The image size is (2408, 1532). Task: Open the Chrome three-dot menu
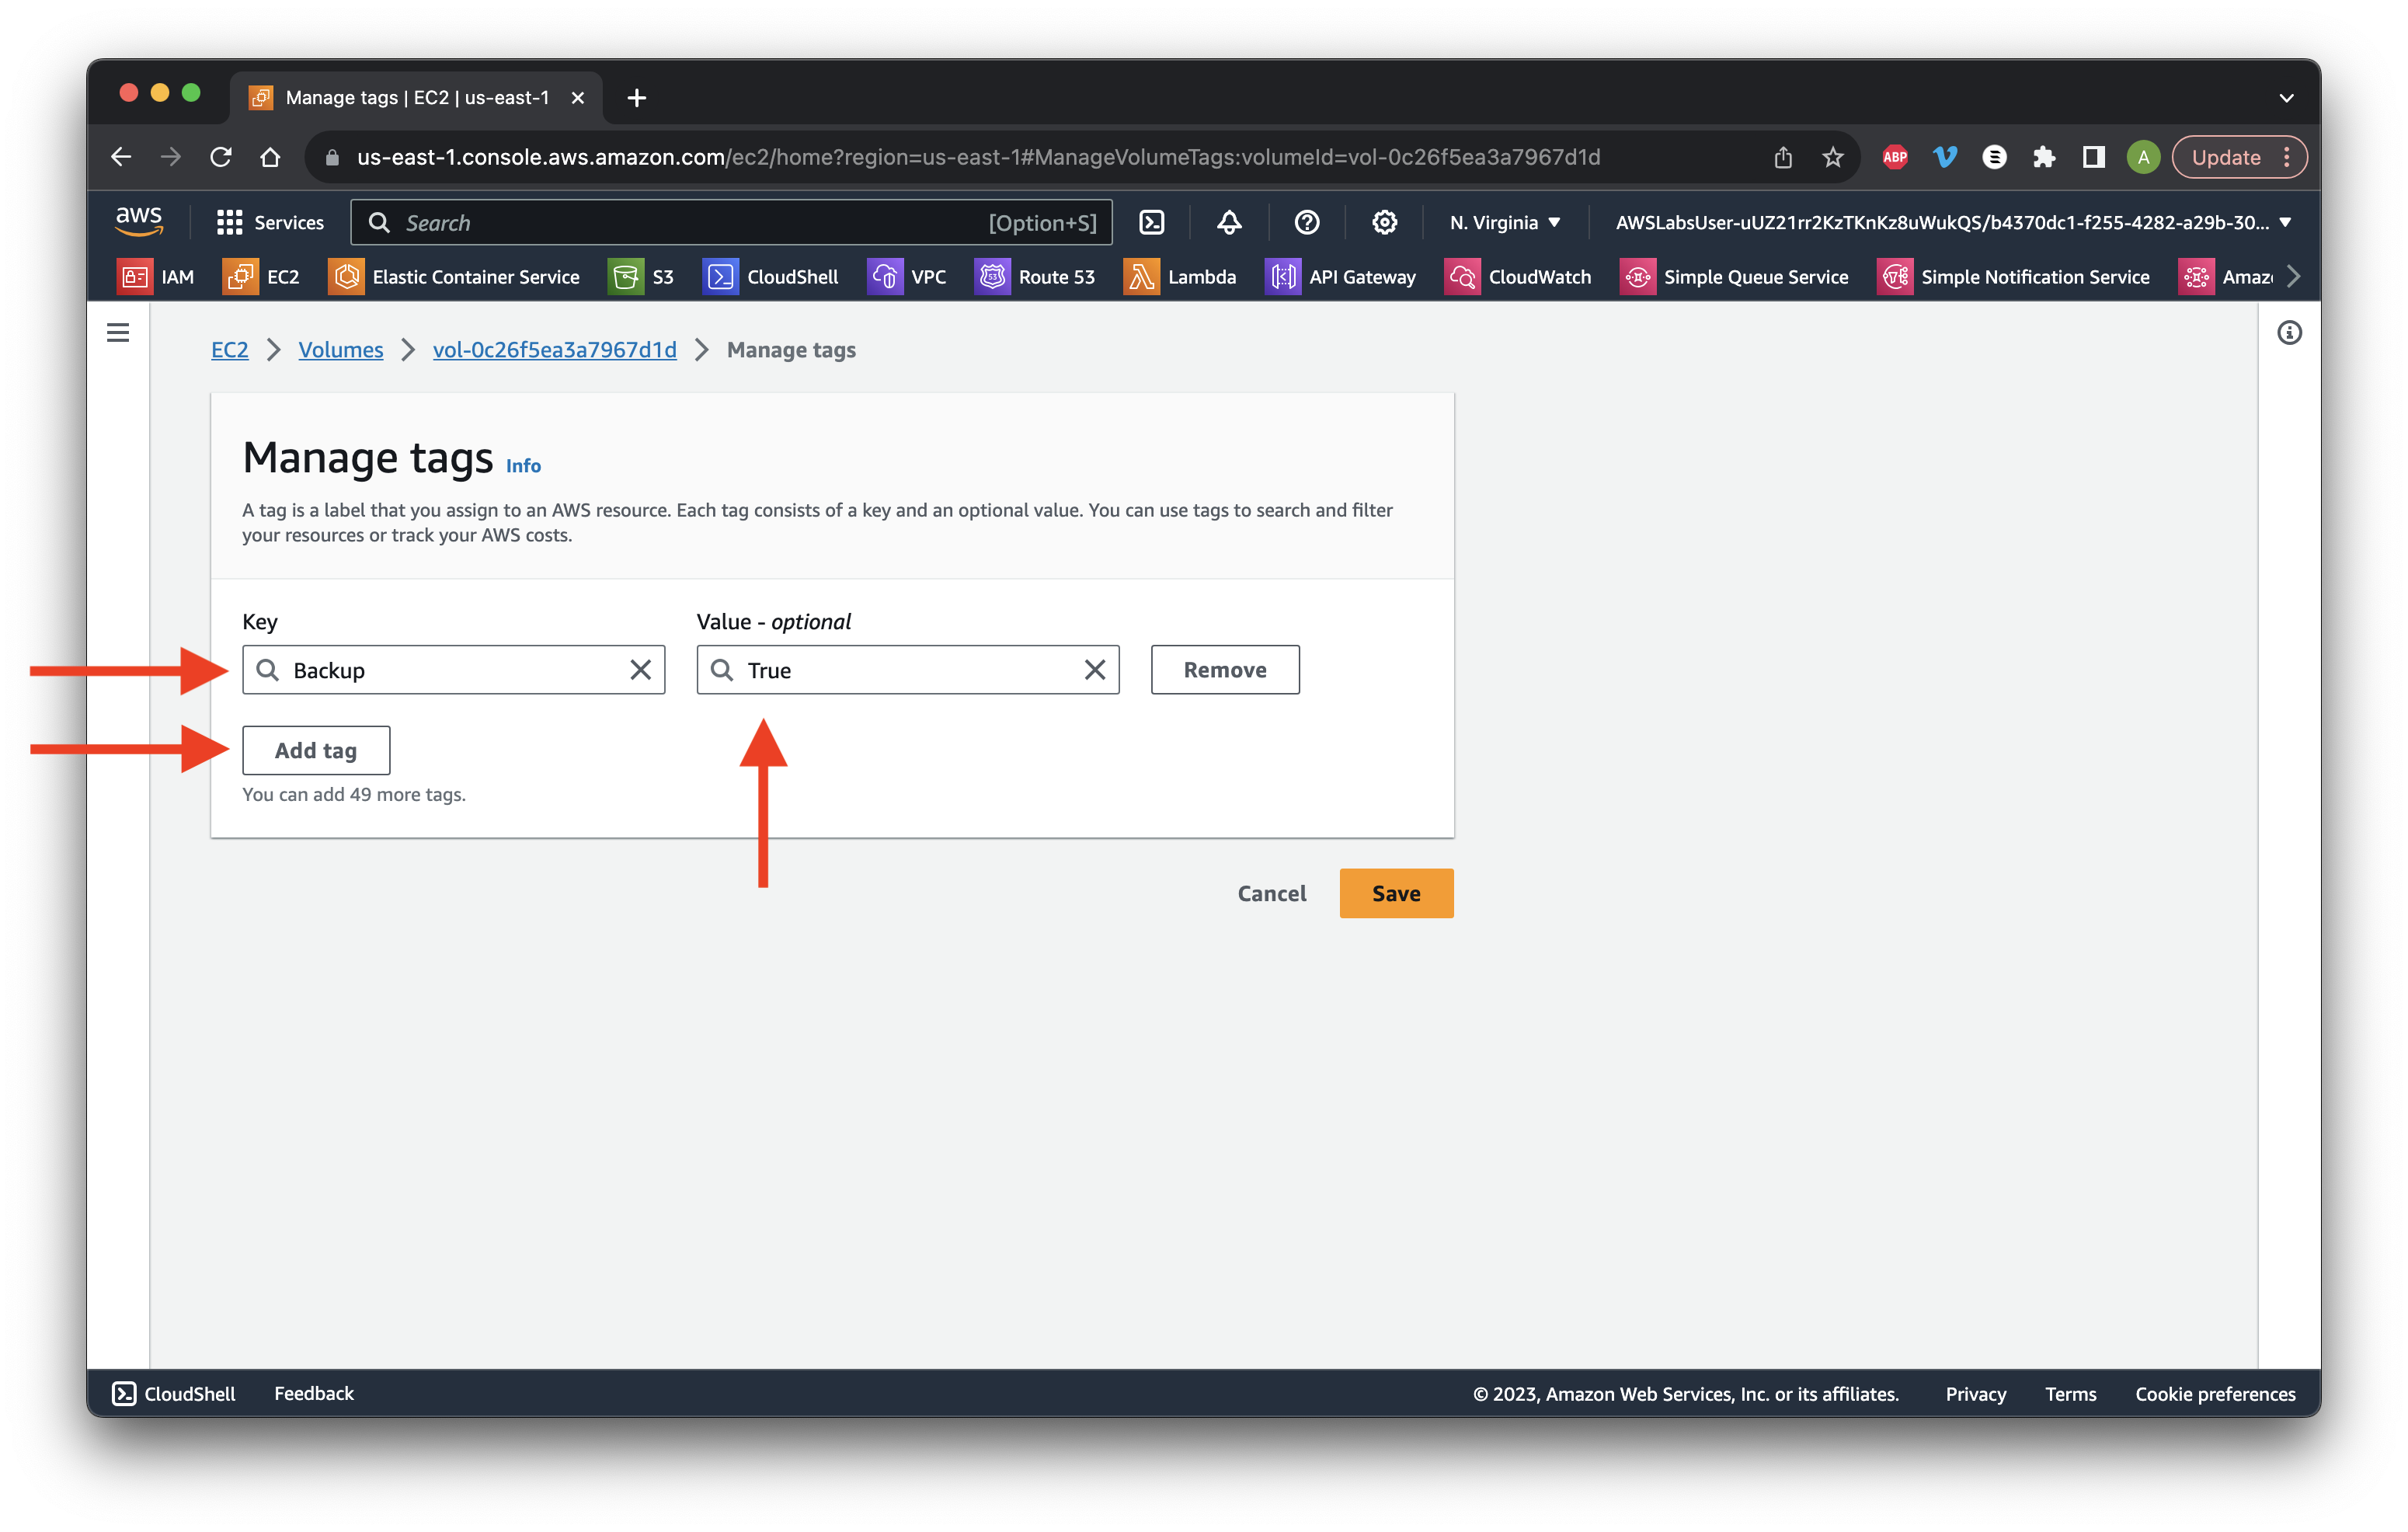[x=2287, y=157]
